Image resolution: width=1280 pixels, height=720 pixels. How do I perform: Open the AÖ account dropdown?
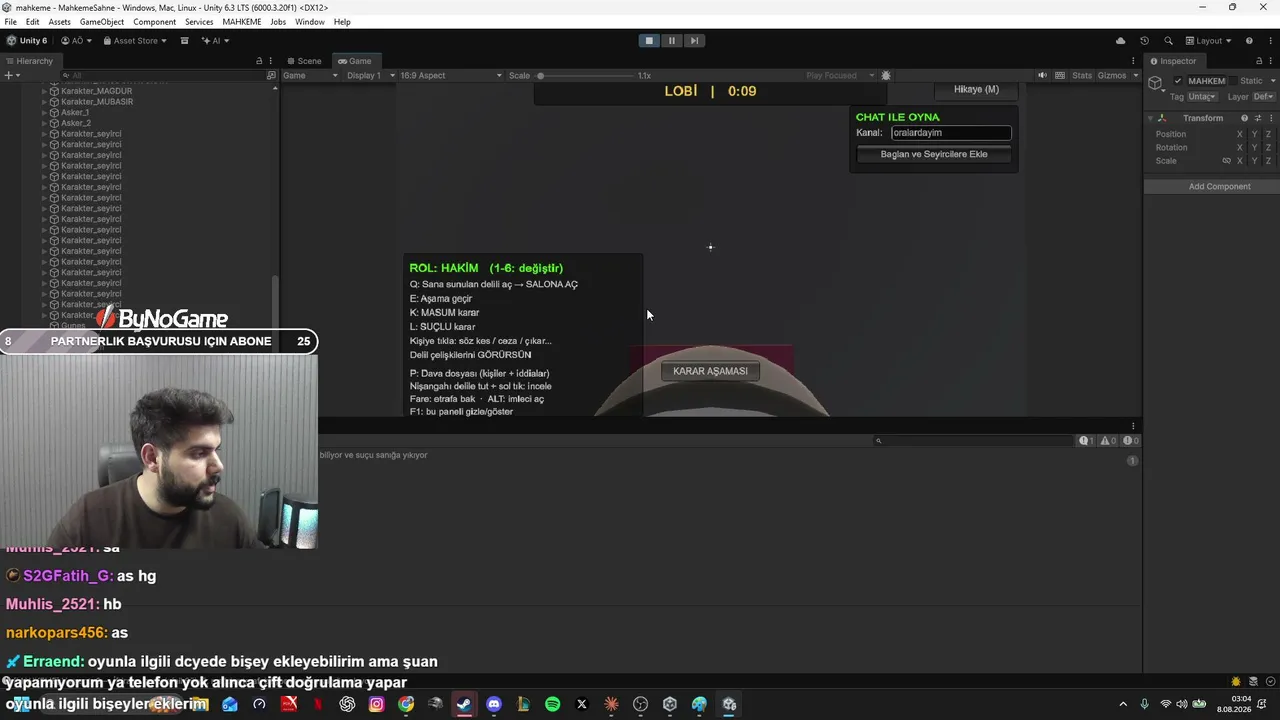pyautogui.click(x=76, y=41)
